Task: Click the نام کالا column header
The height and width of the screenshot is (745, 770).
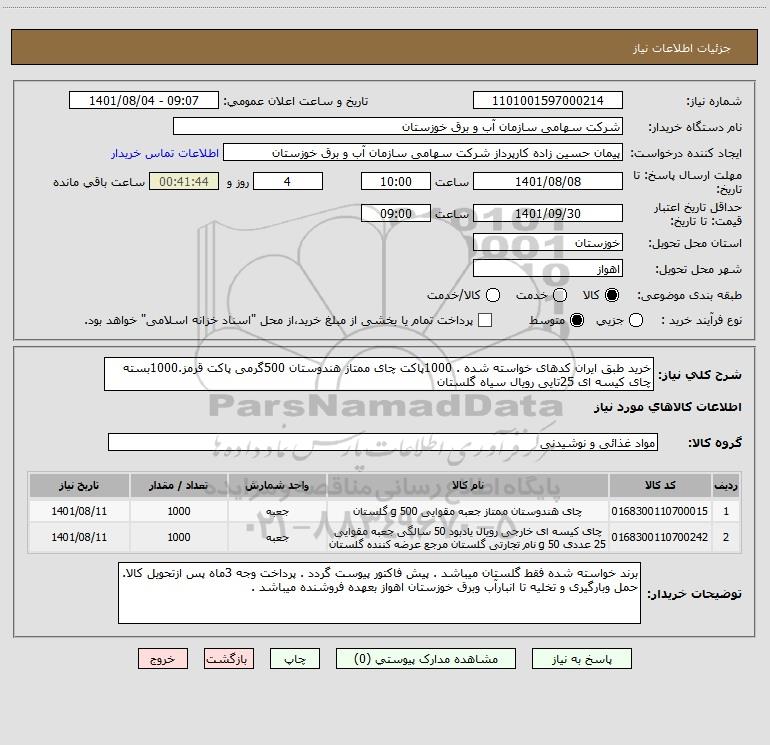Action: [468, 485]
